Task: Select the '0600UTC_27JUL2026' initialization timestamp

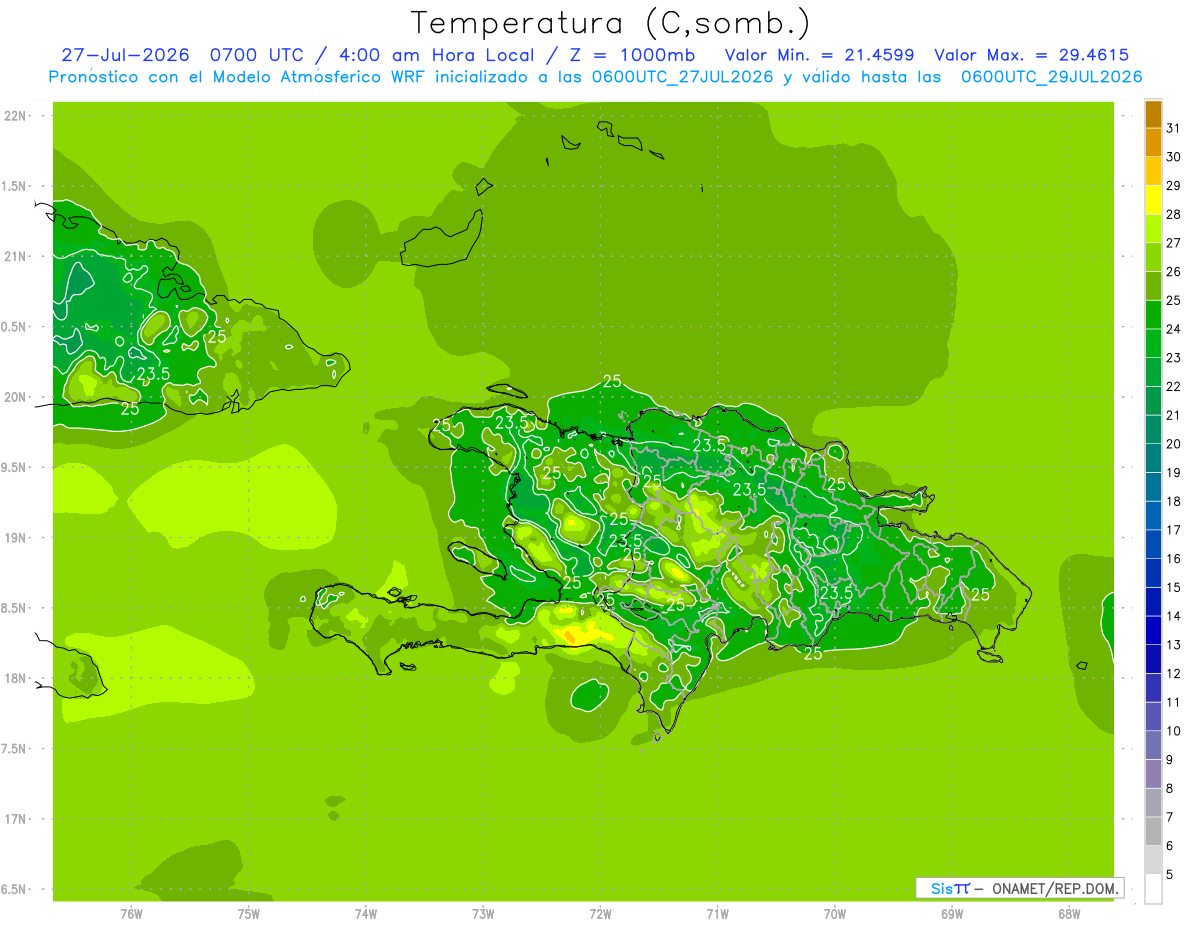Action: pyautogui.click(x=682, y=77)
